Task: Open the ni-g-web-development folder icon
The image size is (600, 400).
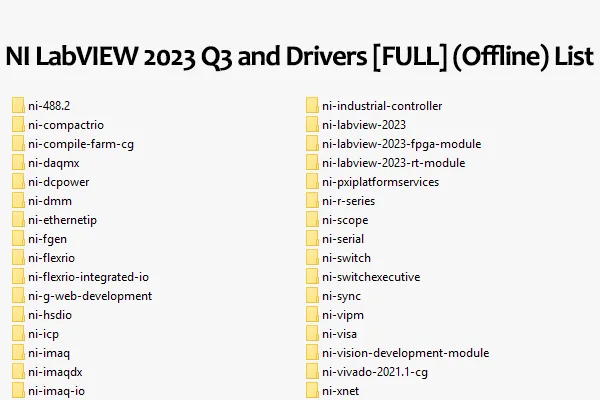Action: [x=18, y=296]
